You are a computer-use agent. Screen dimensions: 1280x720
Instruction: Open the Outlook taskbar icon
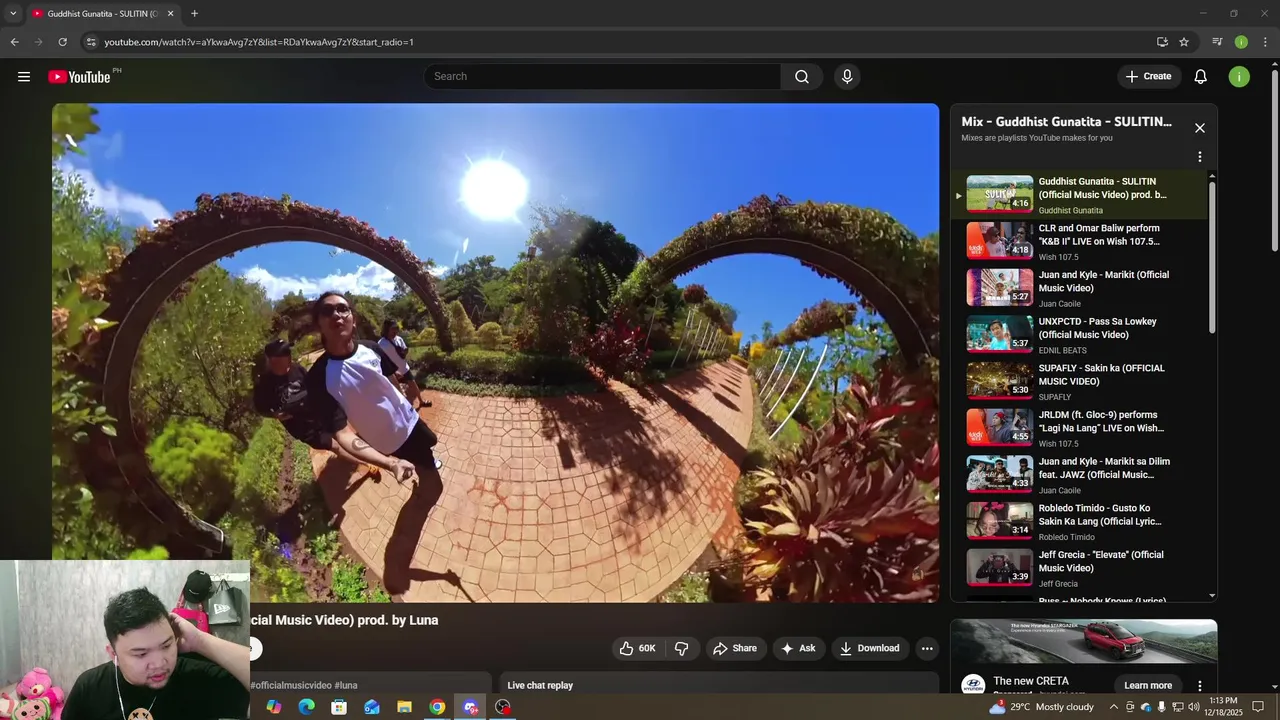pos(372,707)
